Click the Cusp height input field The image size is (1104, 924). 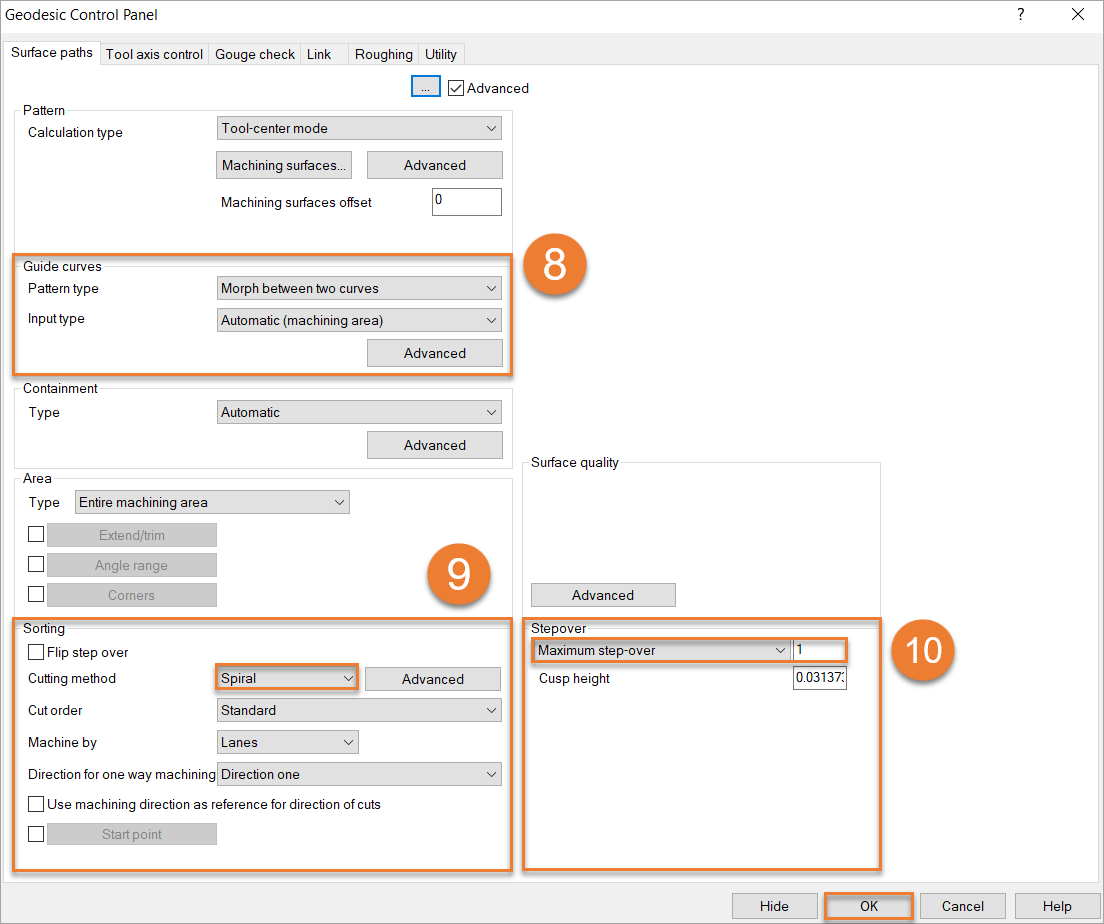coord(819,678)
